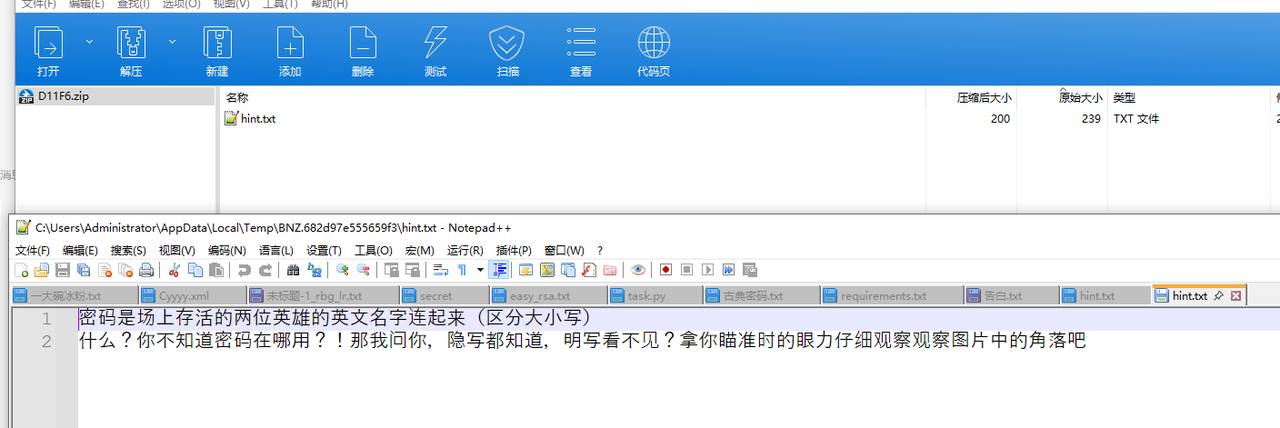Viewport: 1280px width, 428px height.
Task: Open 文件(F) menu in Notepad++
Action: click(x=32, y=250)
